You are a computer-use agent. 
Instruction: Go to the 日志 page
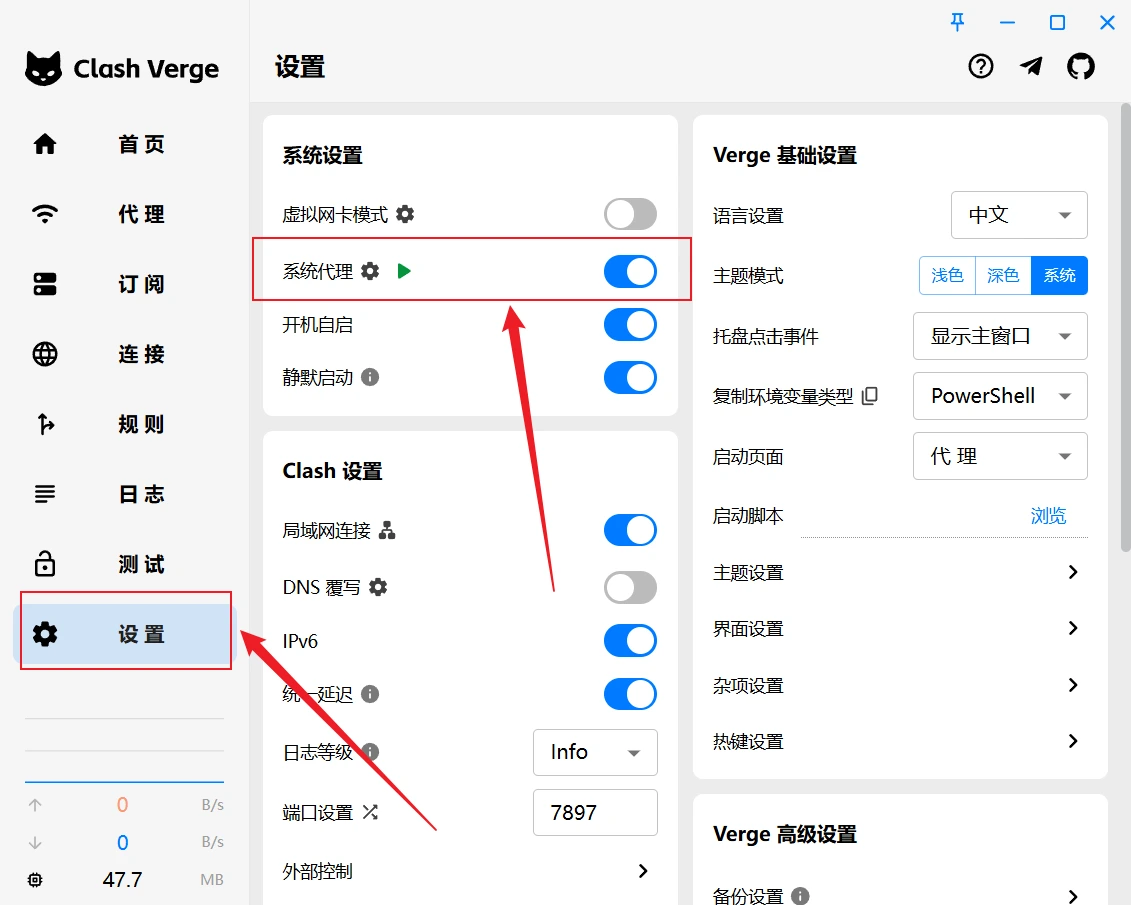coord(125,494)
